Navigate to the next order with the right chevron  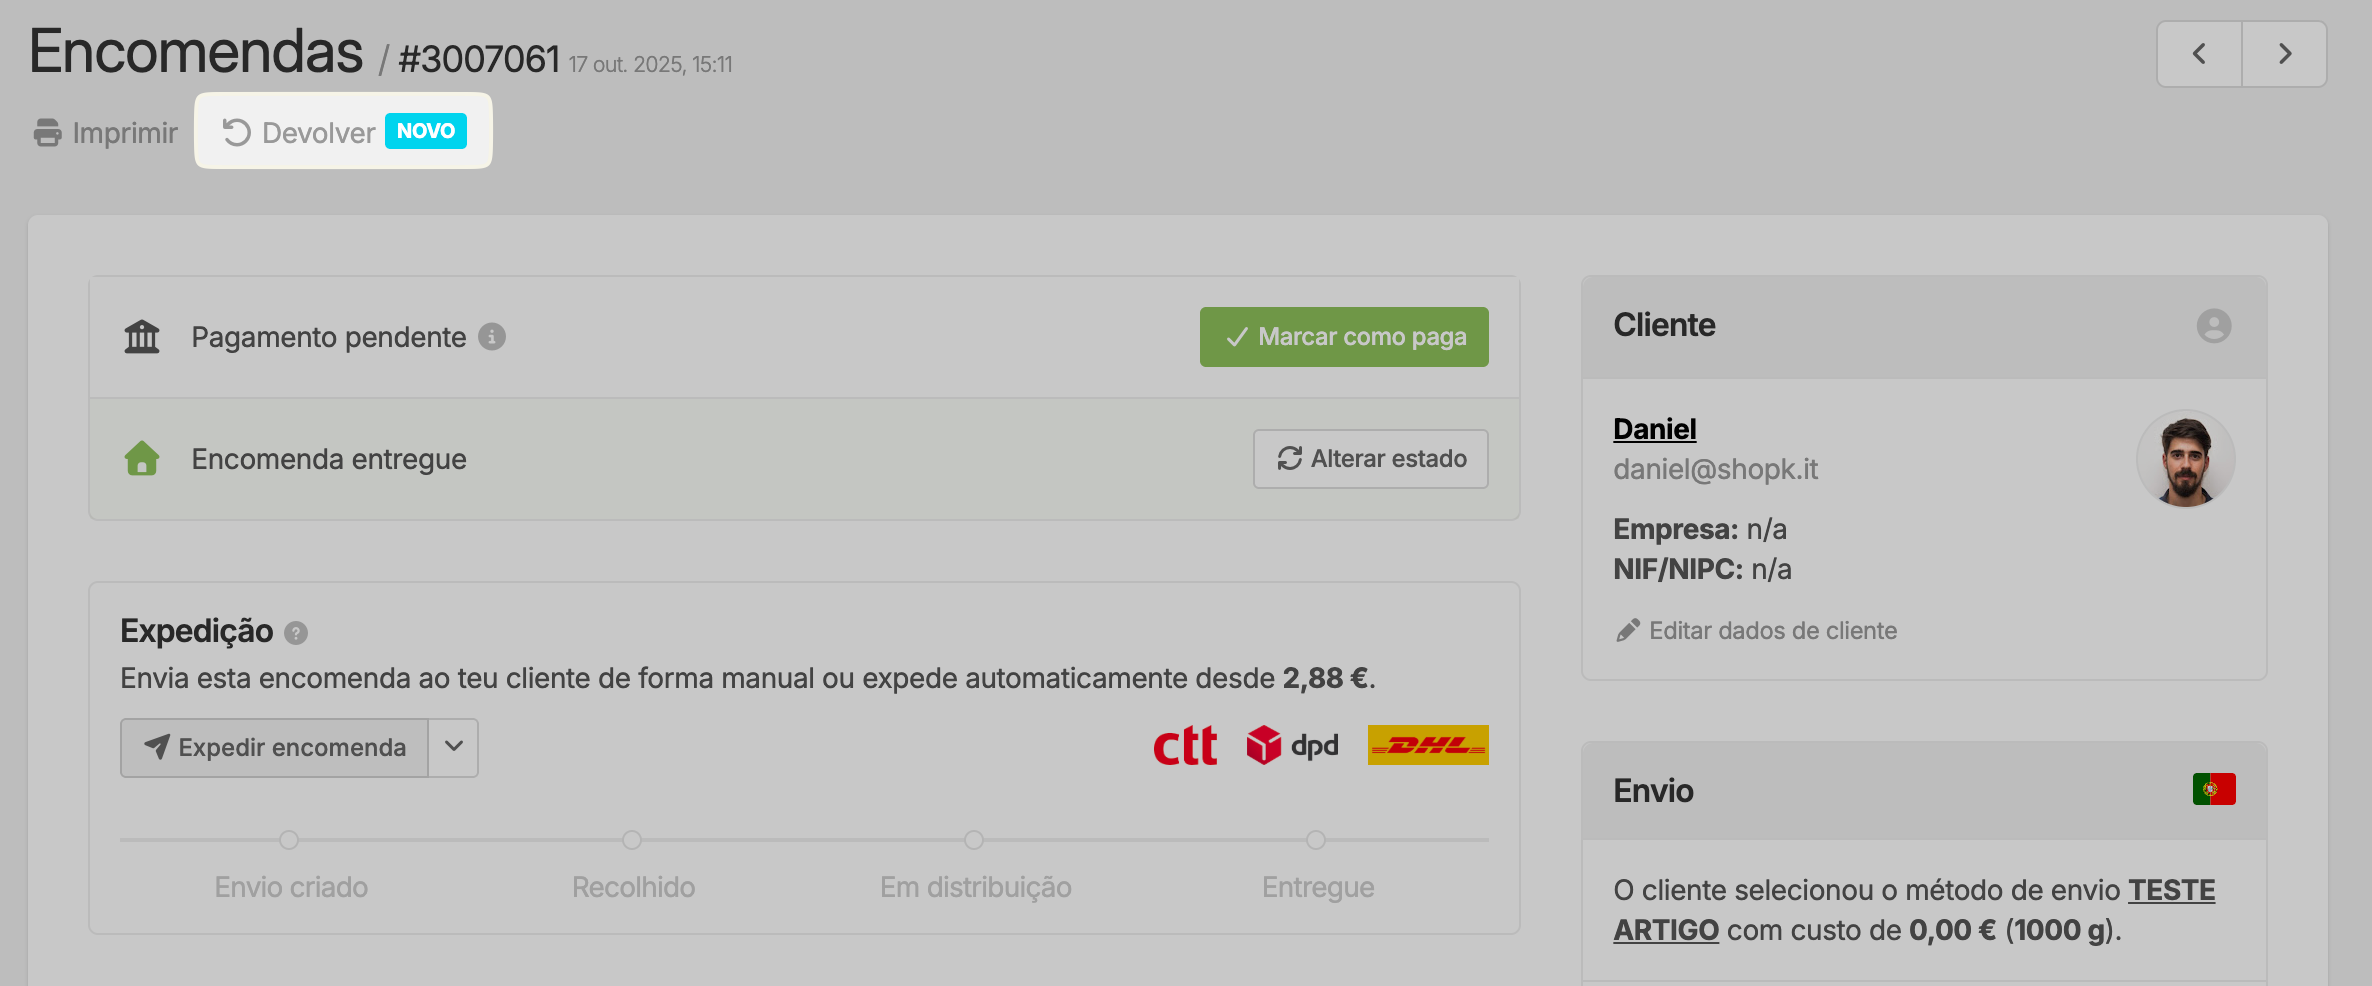click(2284, 54)
